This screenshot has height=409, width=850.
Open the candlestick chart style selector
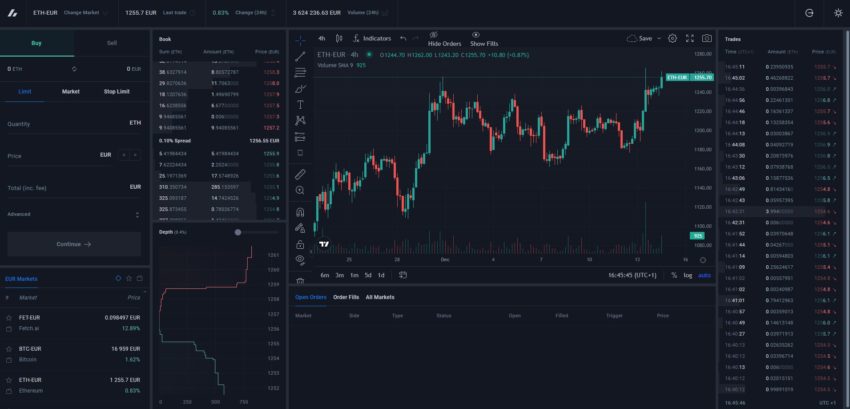pos(339,39)
